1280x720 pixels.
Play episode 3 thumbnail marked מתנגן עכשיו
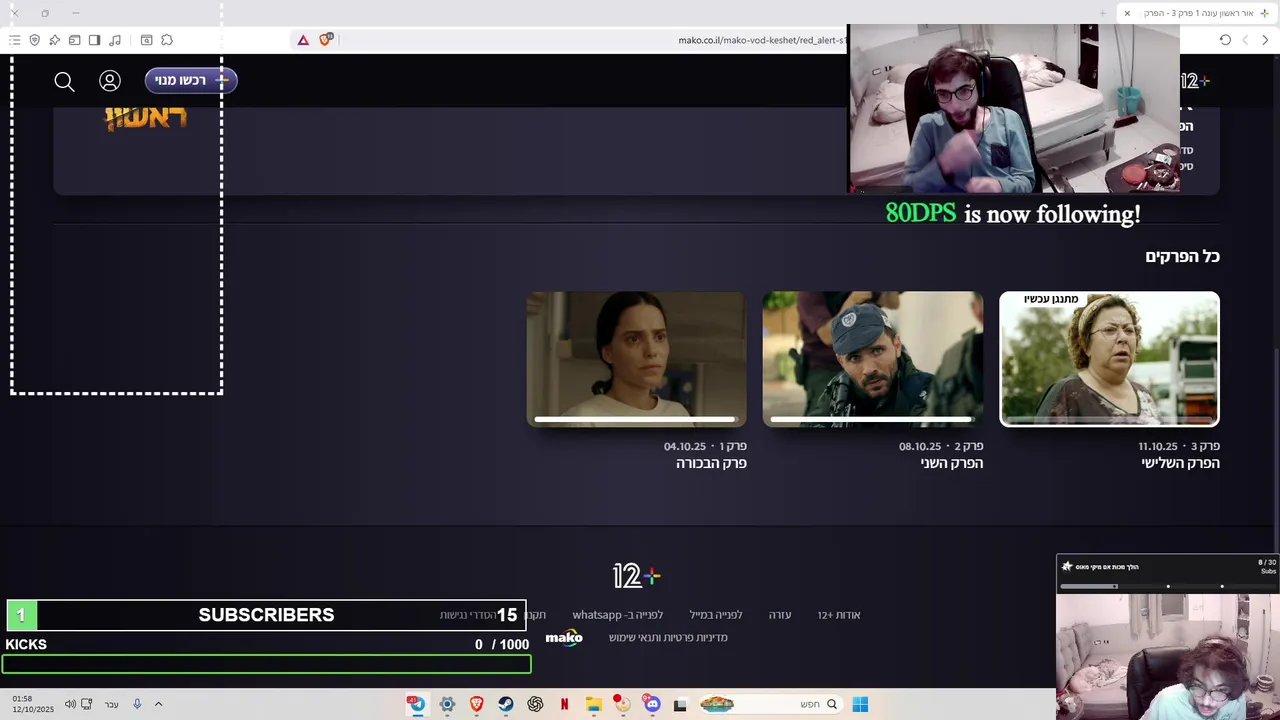click(1109, 359)
